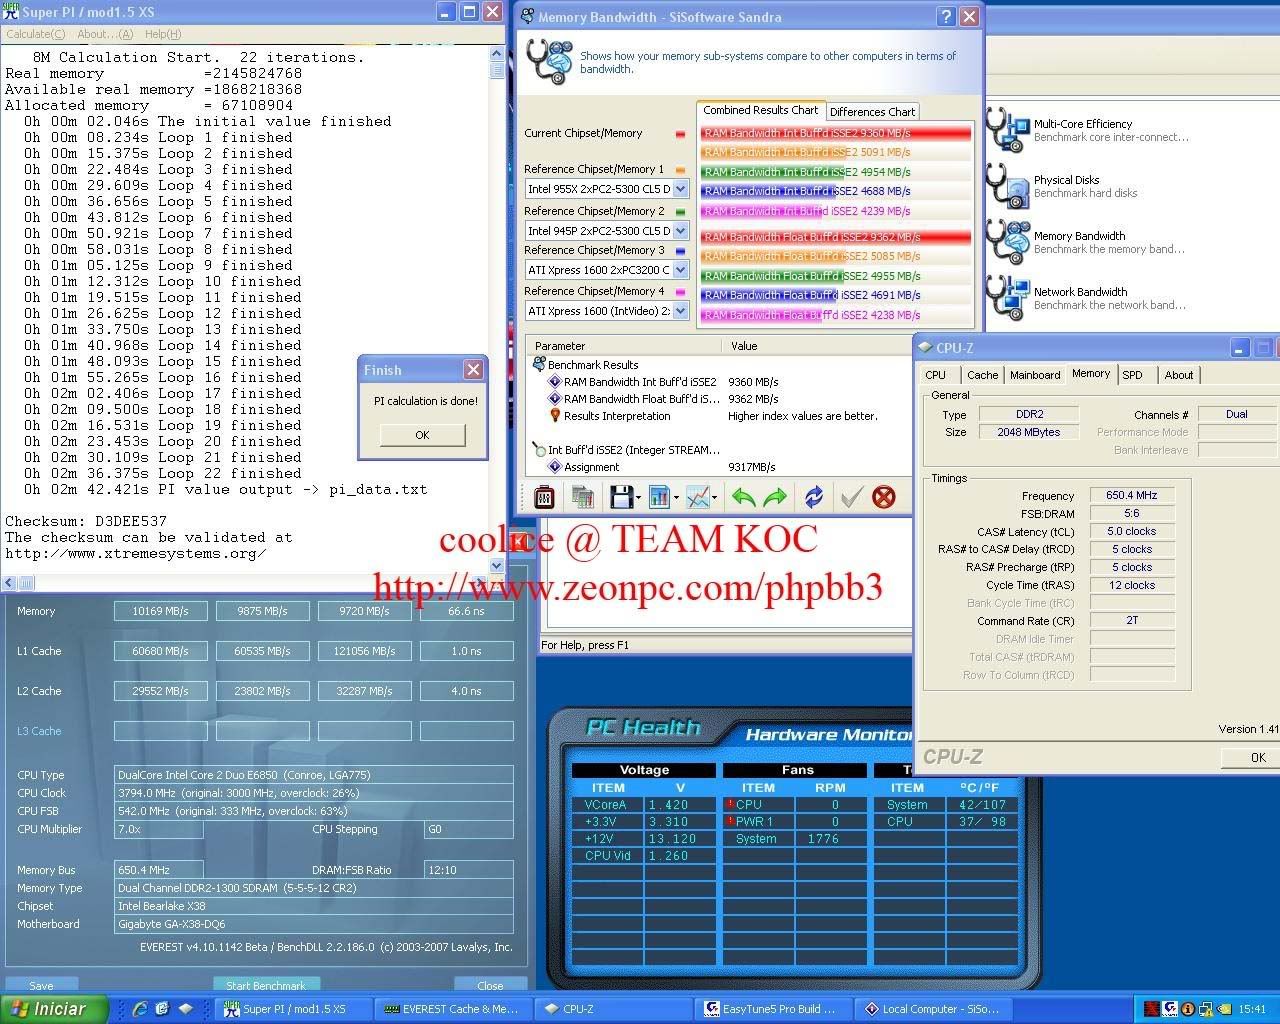The width and height of the screenshot is (1280, 1024).
Task: Open the Multi-Core Efficiency benchmark icon
Action: point(1007,130)
